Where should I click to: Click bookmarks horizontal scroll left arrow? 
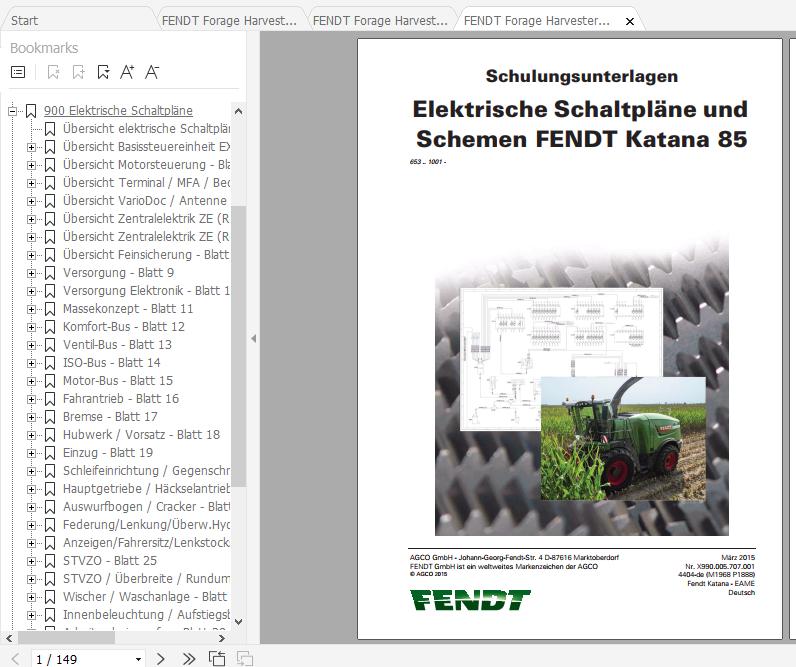[9, 638]
